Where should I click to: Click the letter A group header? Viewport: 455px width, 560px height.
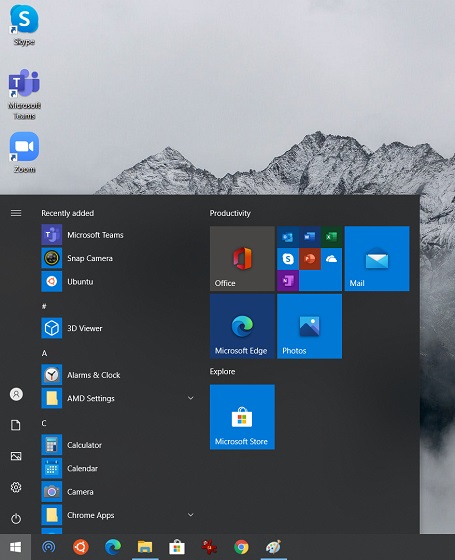[x=44, y=353]
